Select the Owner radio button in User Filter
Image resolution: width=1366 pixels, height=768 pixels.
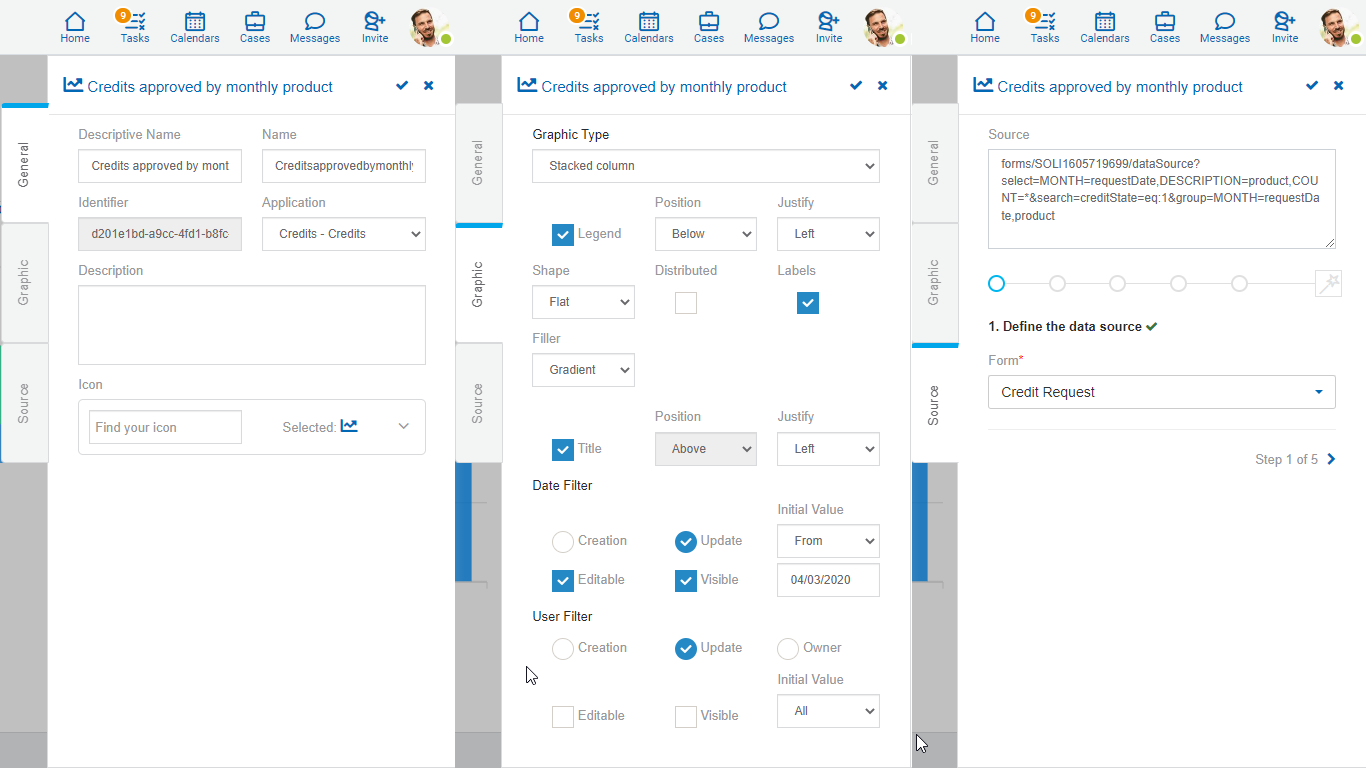click(788, 648)
